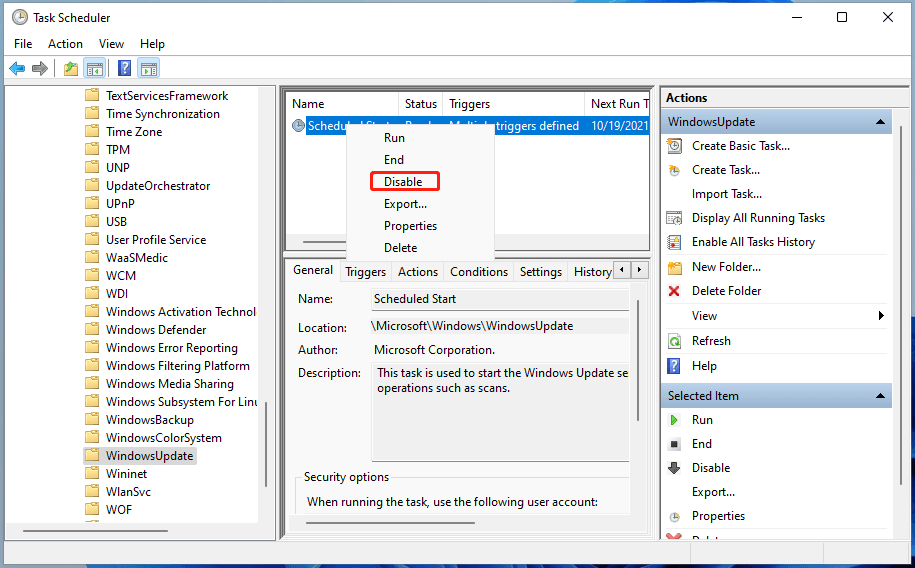Click the Create Basic Task icon
This screenshot has width=915, height=568.
(x=675, y=146)
